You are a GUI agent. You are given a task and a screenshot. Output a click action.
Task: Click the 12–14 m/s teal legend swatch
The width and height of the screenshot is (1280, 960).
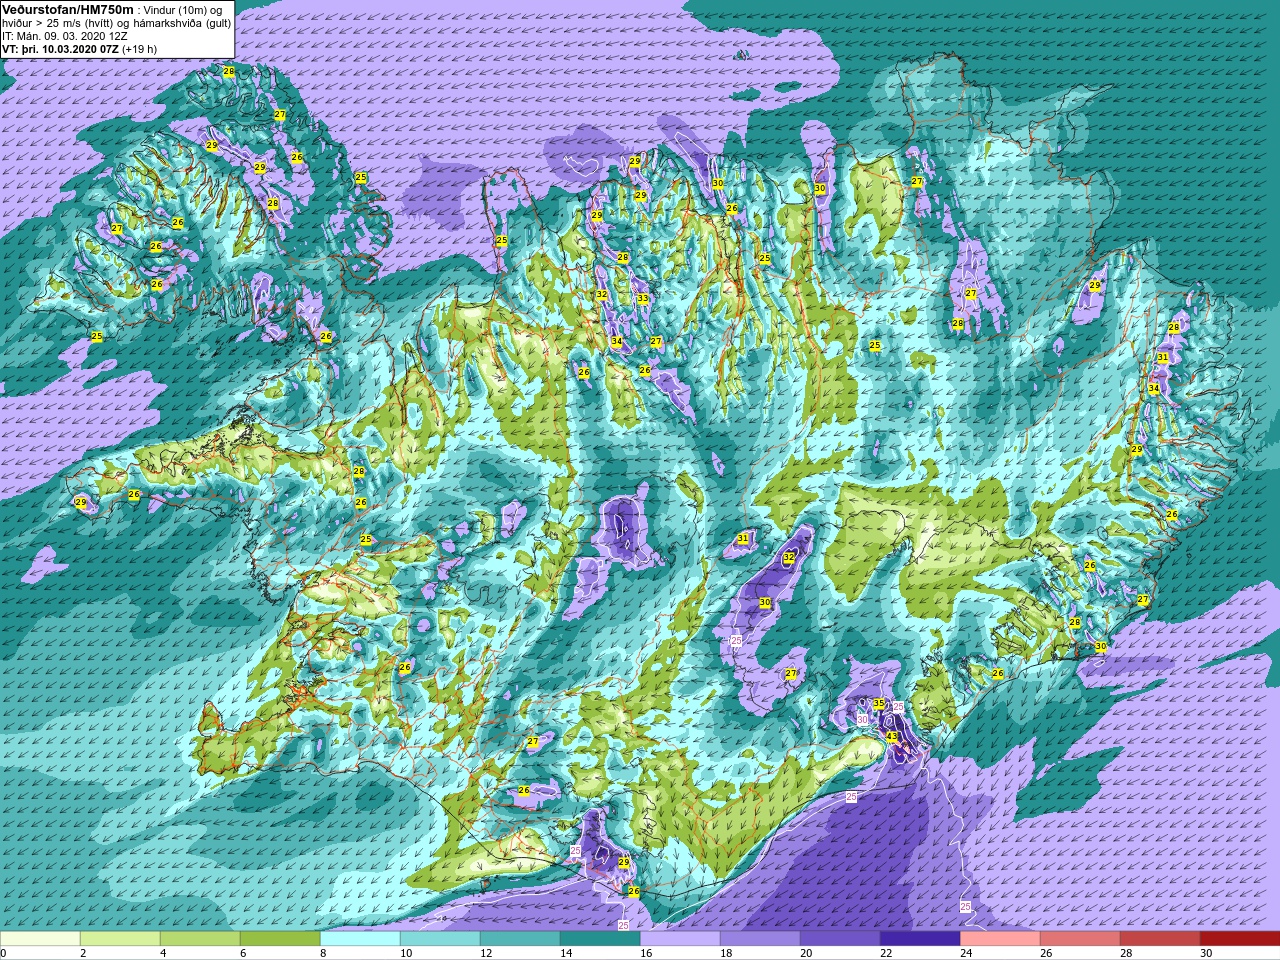[x=520, y=939]
